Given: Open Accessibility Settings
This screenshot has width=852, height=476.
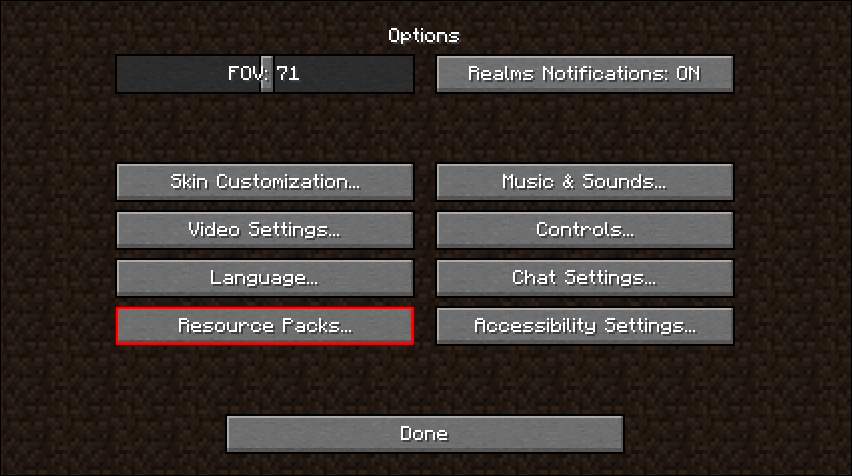Looking at the screenshot, I should [x=585, y=326].
